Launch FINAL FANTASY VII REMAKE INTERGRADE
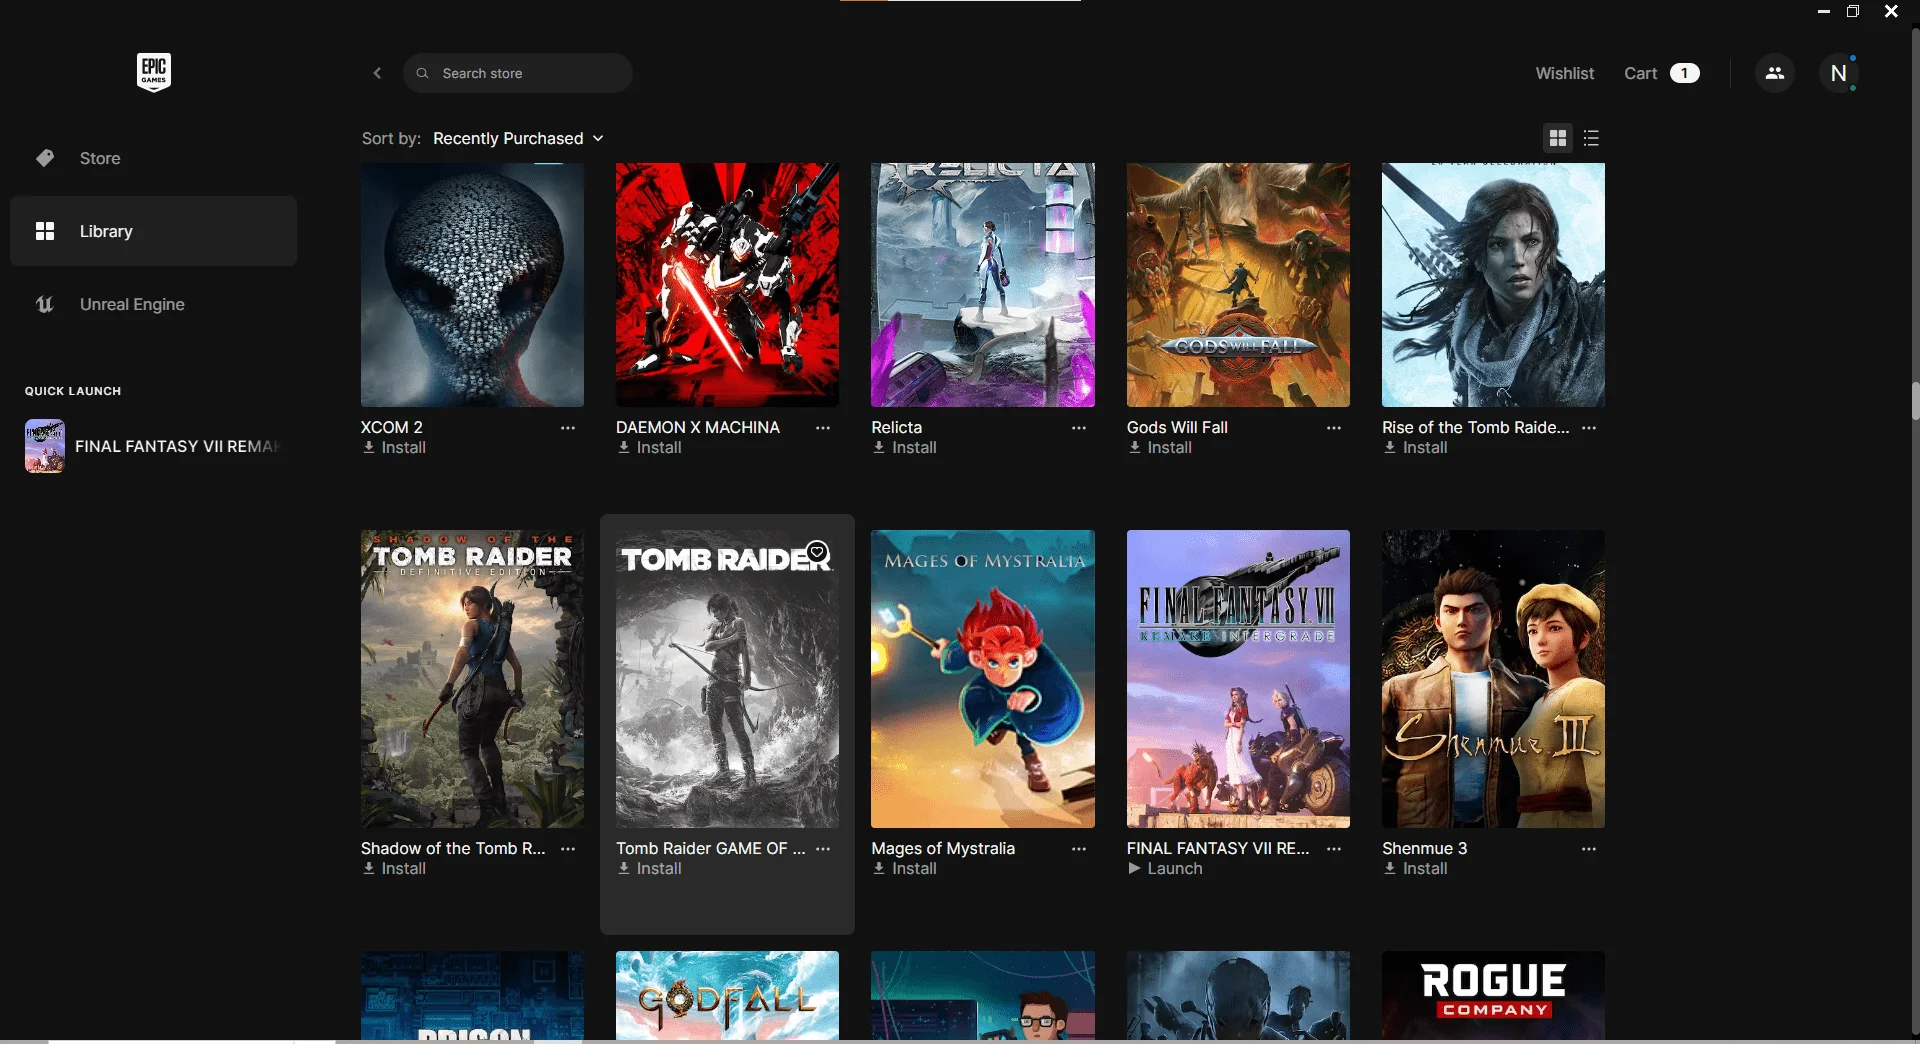Screen dimensions: 1920x1044 point(1165,869)
